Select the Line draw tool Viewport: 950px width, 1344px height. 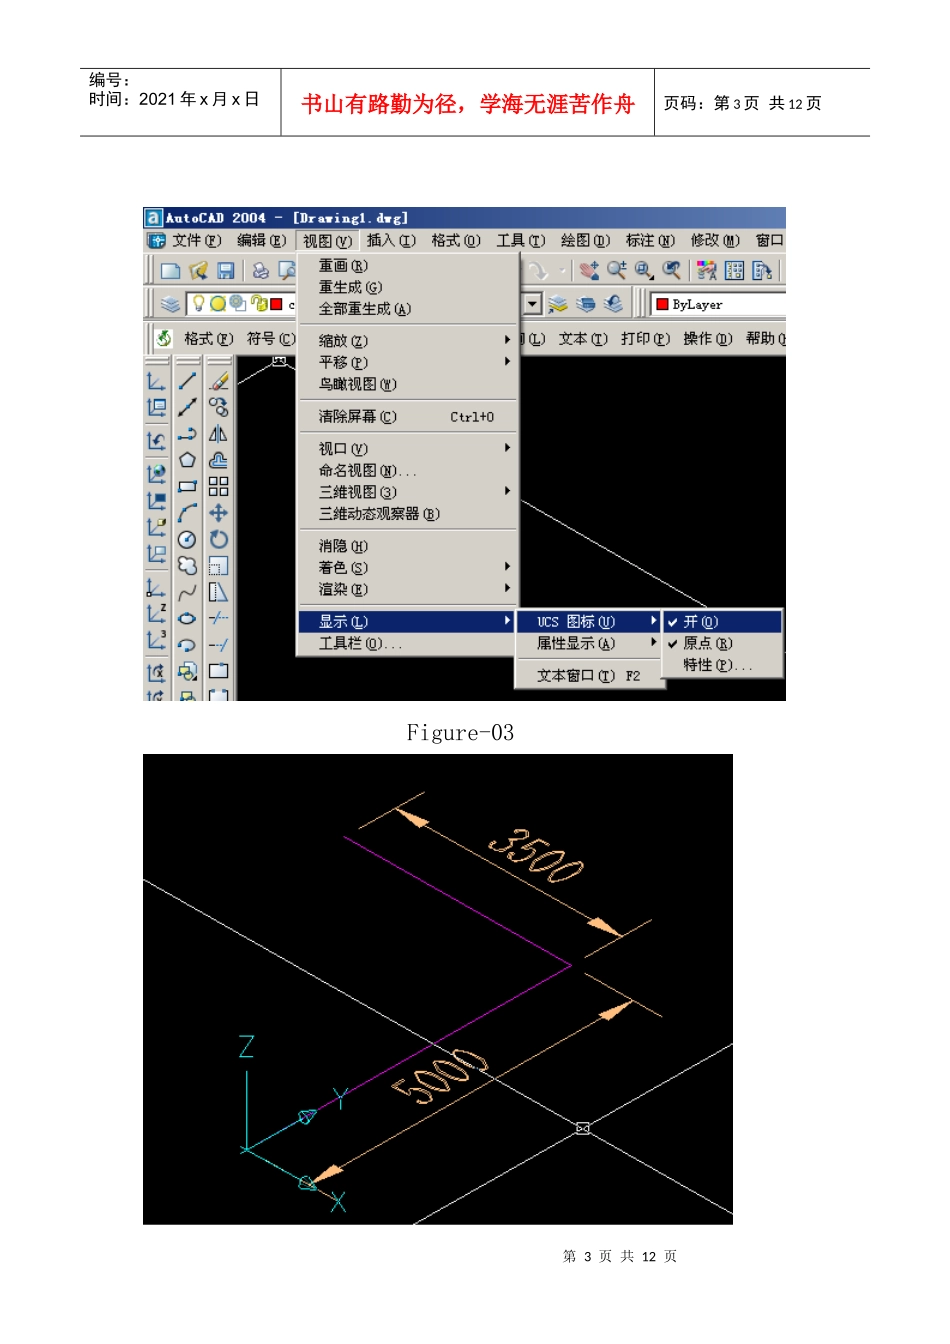187,381
